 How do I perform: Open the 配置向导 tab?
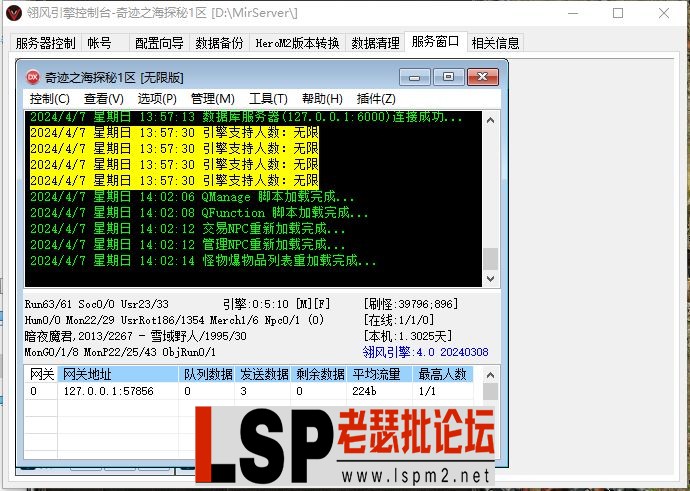point(159,43)
